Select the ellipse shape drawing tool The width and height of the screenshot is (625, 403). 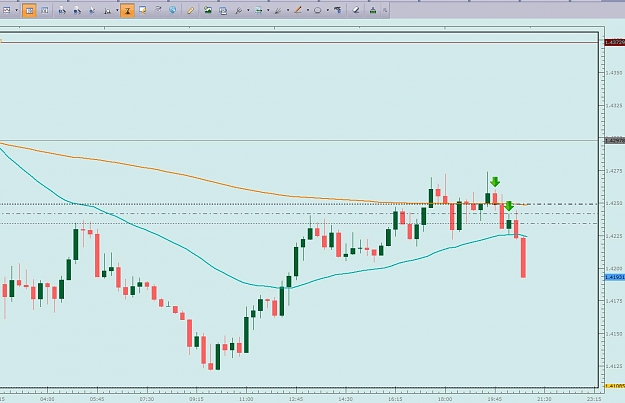(x=318, y=11)
